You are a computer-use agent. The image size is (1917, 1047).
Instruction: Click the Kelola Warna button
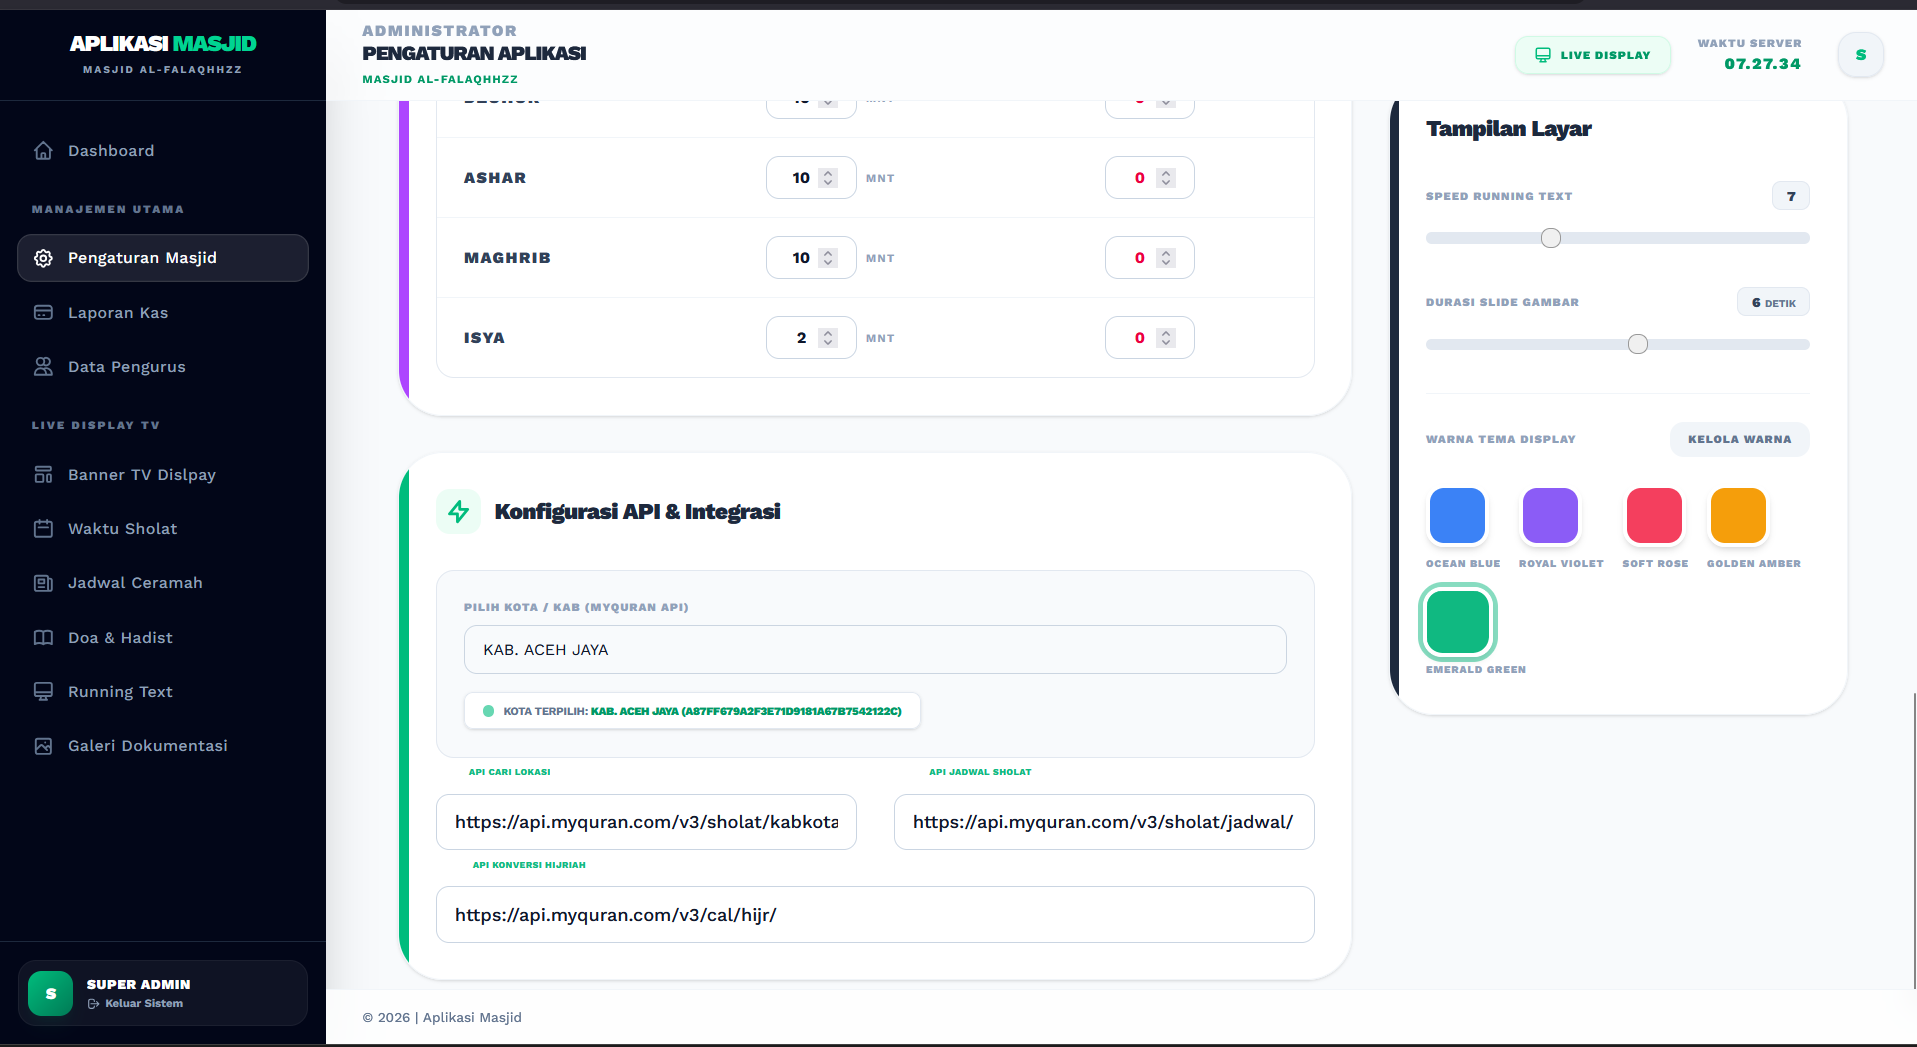1740,439
